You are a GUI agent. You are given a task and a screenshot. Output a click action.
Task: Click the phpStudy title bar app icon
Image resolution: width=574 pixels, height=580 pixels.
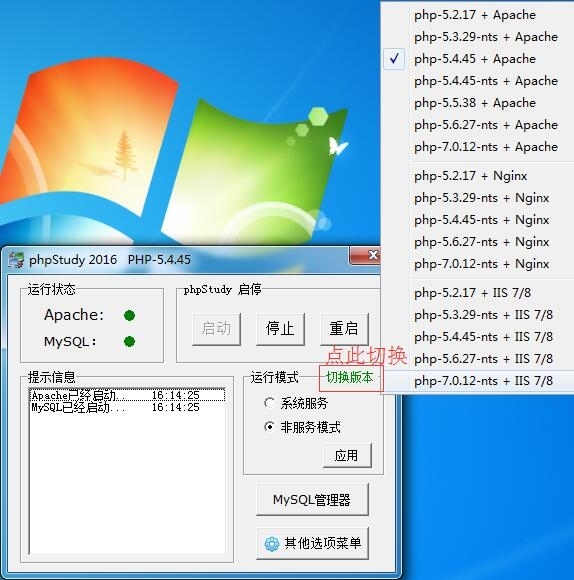point(16,260)
